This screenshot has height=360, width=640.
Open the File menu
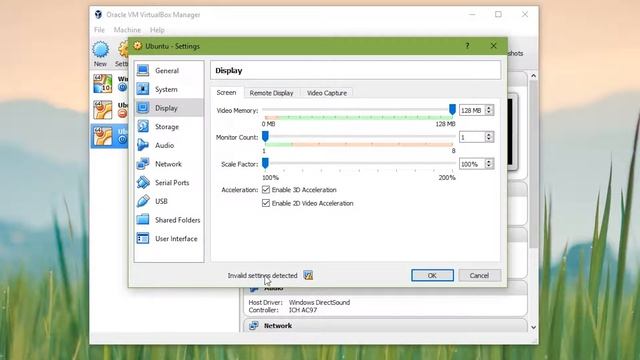click(x=99, y=30)
